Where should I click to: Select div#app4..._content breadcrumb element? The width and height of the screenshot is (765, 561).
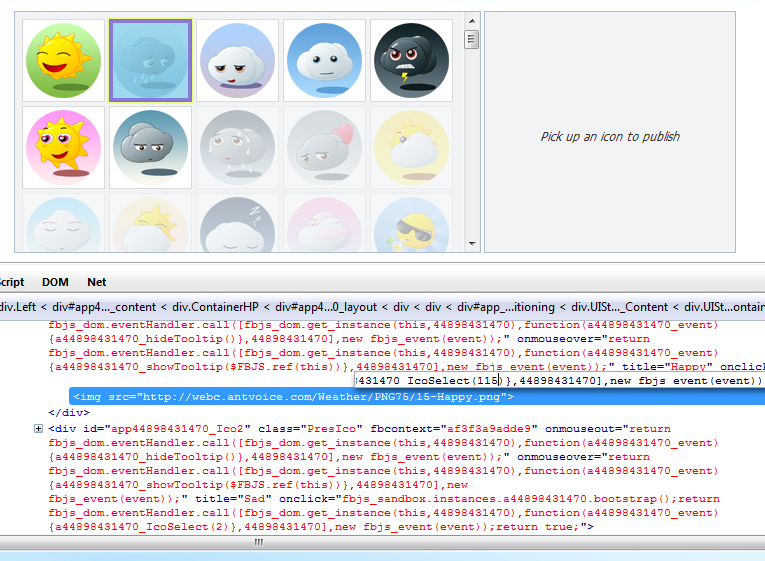(104, 307)
